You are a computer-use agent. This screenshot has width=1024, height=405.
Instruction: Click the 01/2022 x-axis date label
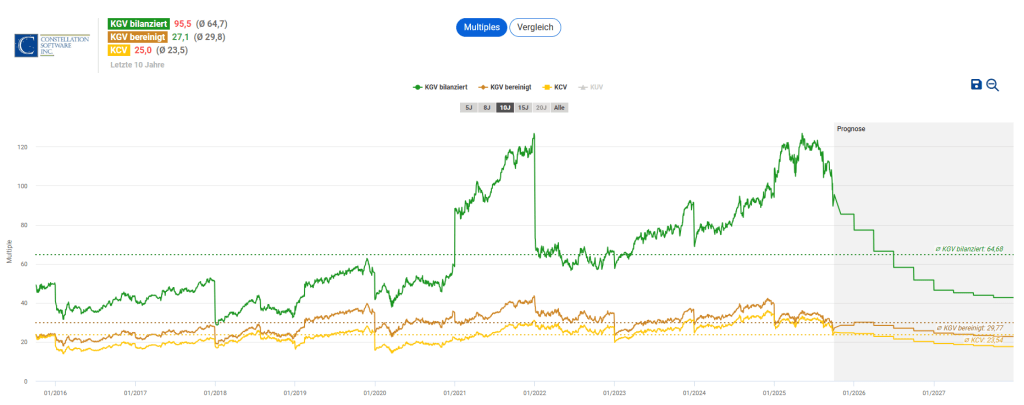(x=533, y=394)
